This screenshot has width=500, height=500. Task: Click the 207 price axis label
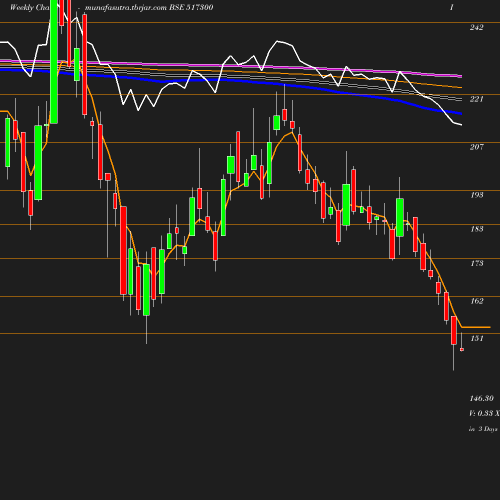[476, 147]
